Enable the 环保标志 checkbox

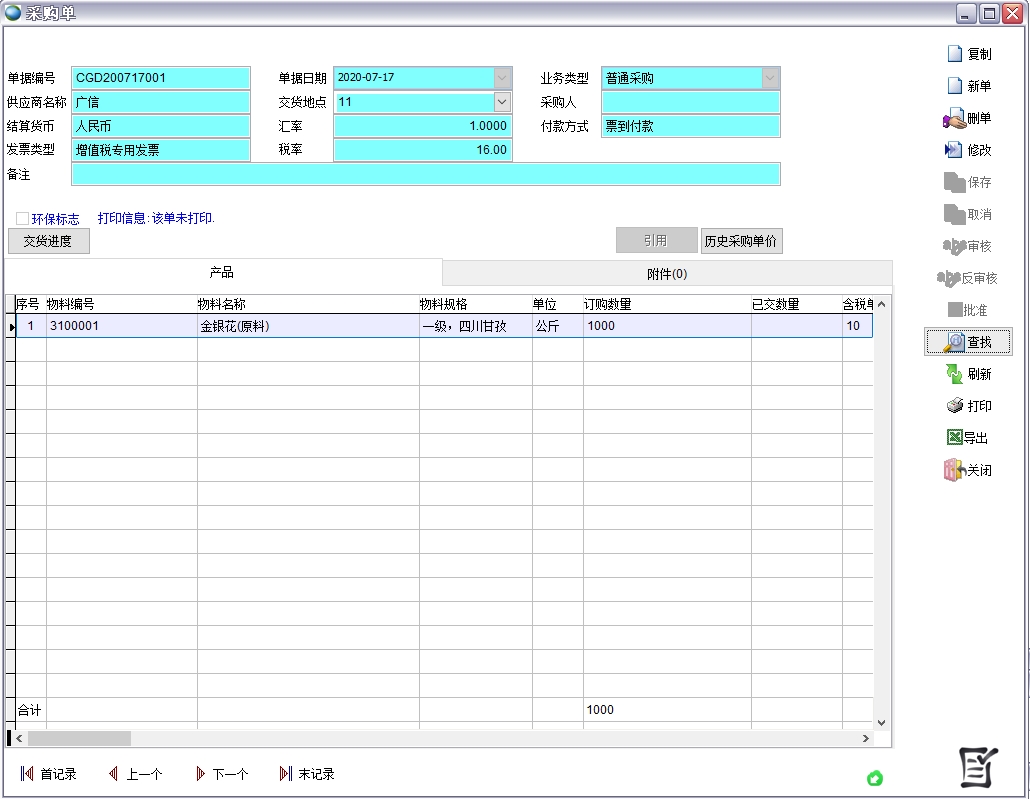click(x=23, y=218)
